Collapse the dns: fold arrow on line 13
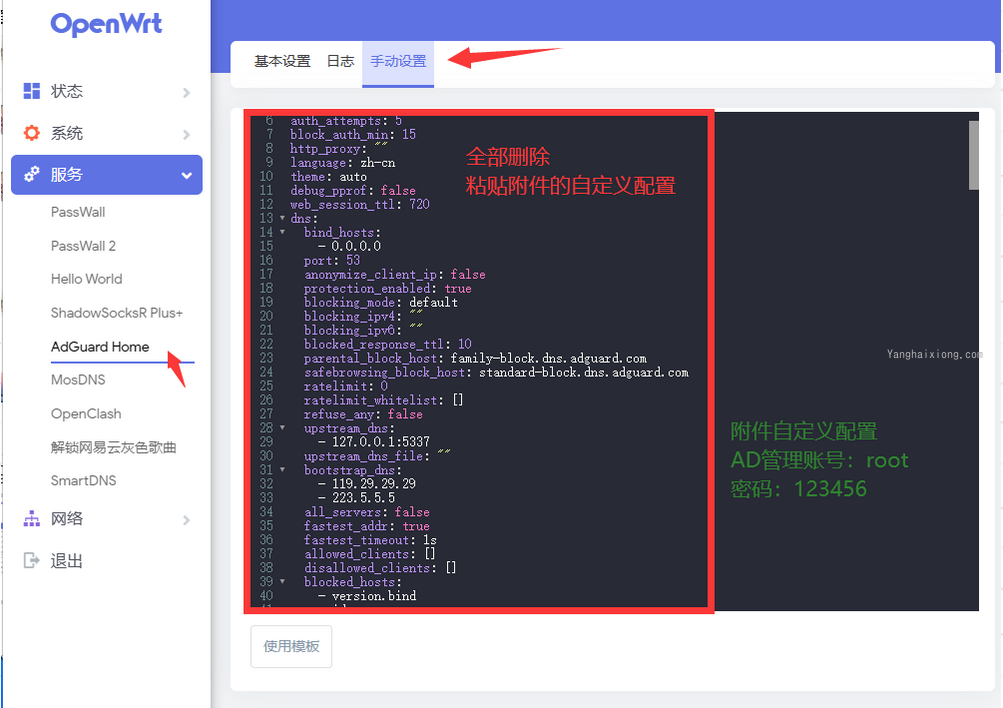The image size is (1003, 708). pos(282,218)
